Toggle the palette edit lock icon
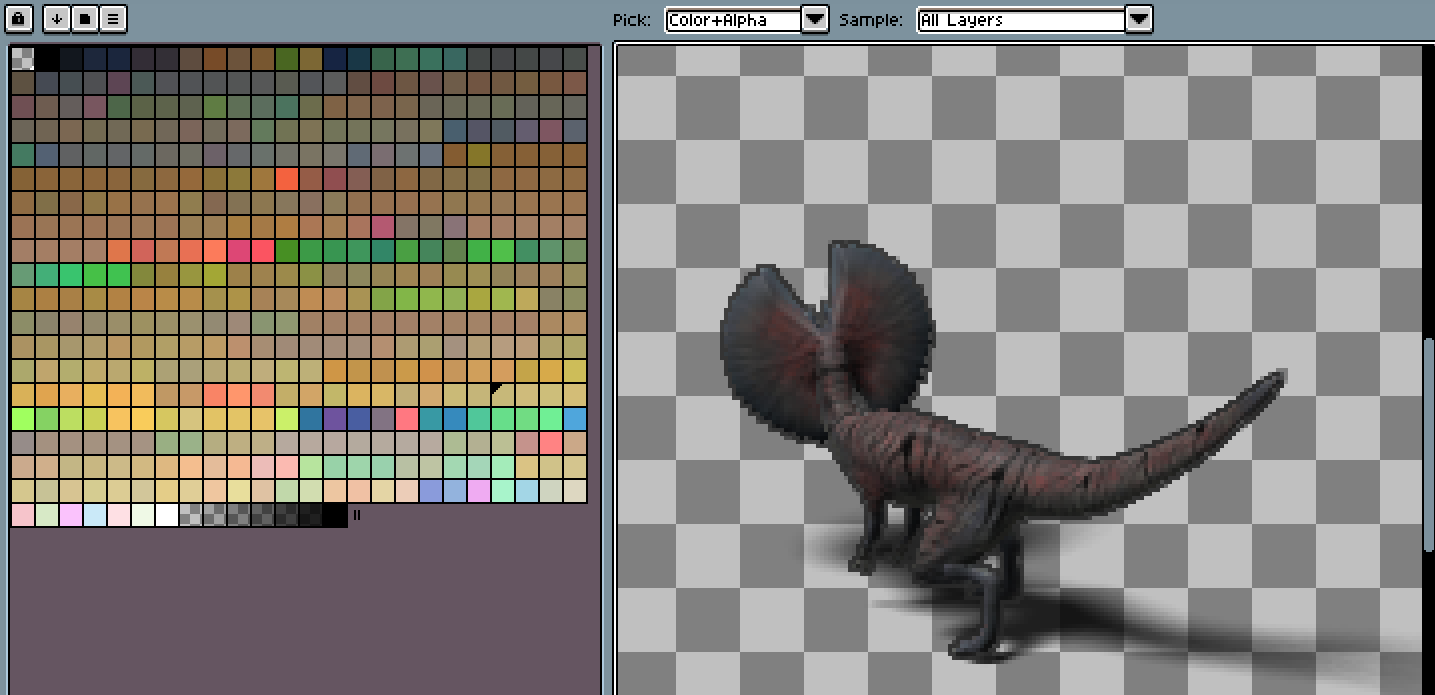This screenshot has width=1435, height=695. (20, 18)
